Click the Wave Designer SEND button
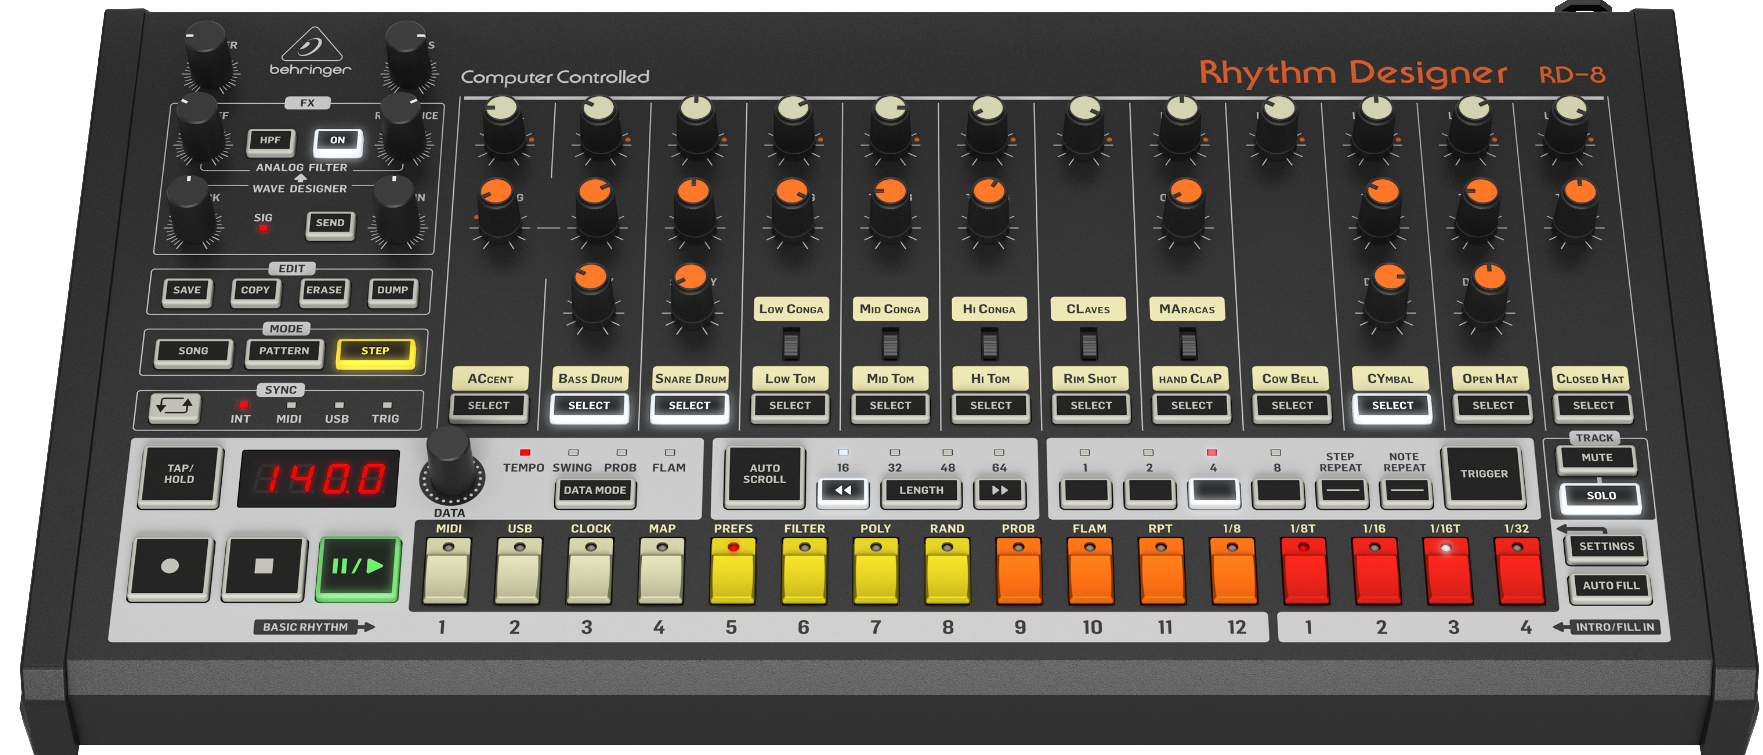This screenshot has height=755, width=1763. point(330,224)
